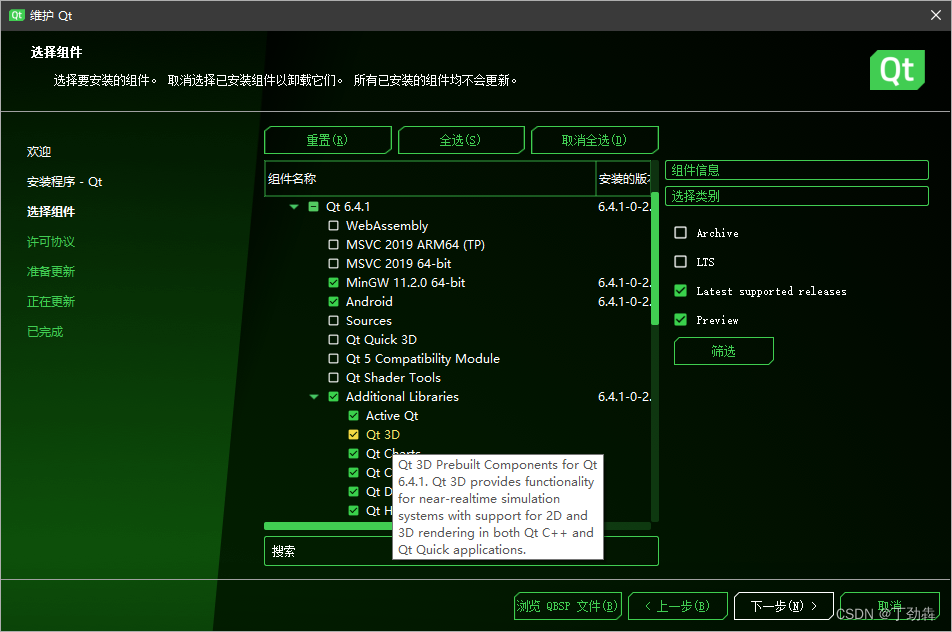Uncheck the Preview category filter
The width and height of the screenshot is (952, 632).
[681, 319]
